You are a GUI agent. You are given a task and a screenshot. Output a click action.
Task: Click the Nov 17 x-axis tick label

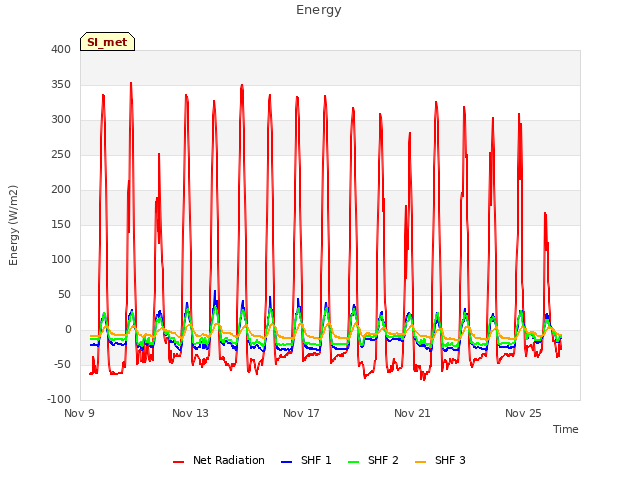click(x=301, y=413)
